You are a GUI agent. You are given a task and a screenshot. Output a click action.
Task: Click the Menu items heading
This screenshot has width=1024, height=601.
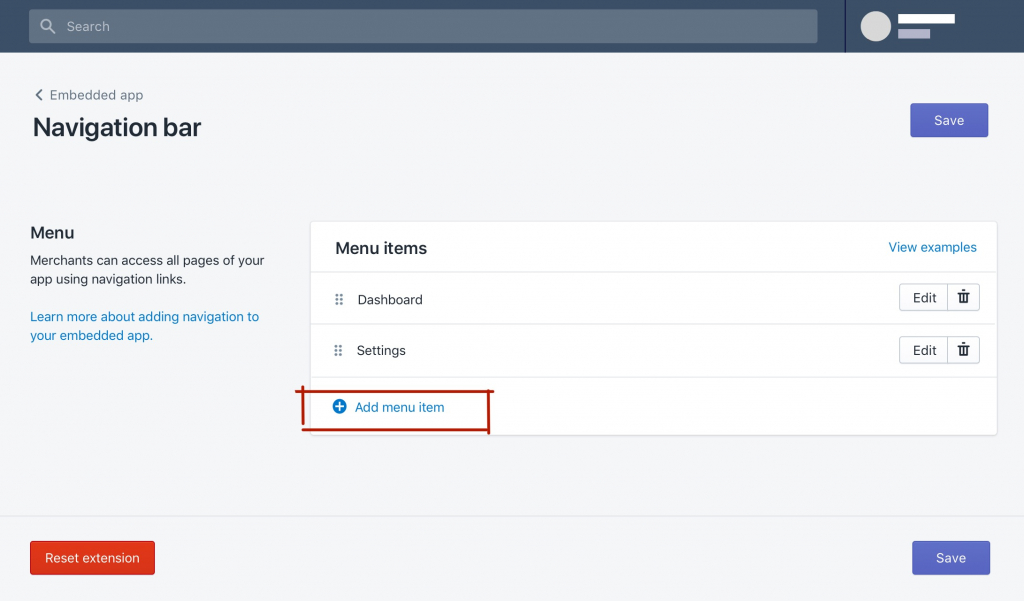(381, 248)
